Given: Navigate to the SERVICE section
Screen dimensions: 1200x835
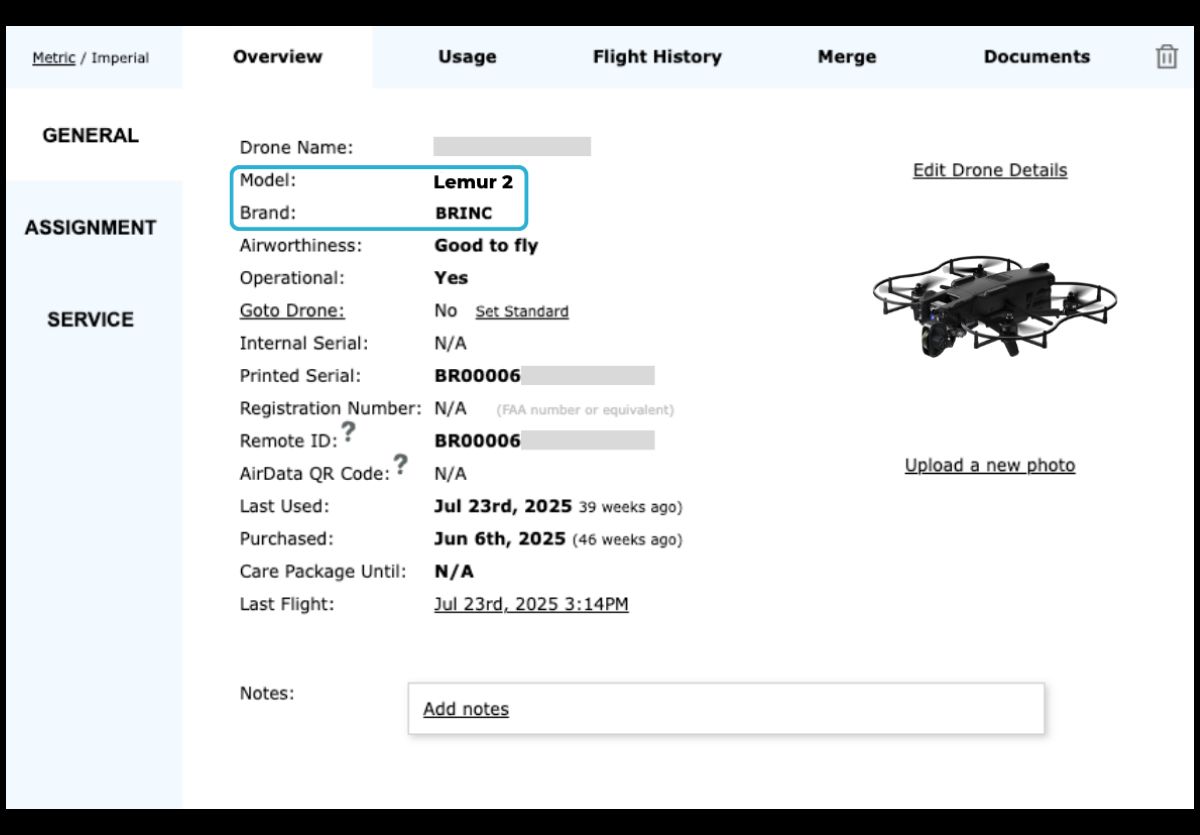Looking at the screenshot, I should pyautogui.click(x=90, y=319).
